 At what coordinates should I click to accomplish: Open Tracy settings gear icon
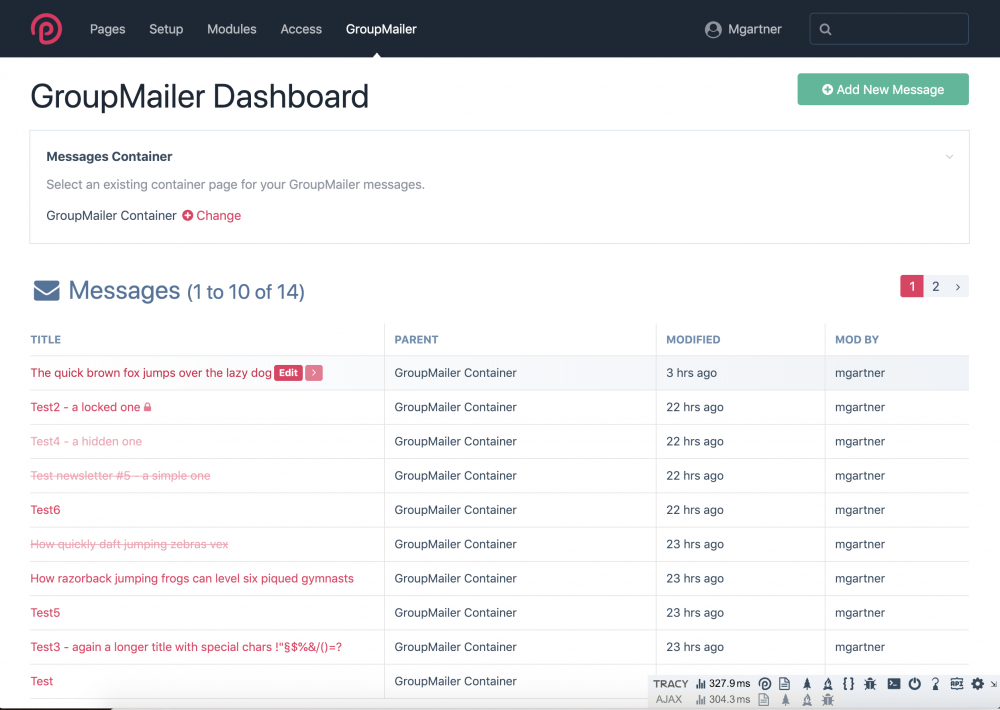(977, 684)
